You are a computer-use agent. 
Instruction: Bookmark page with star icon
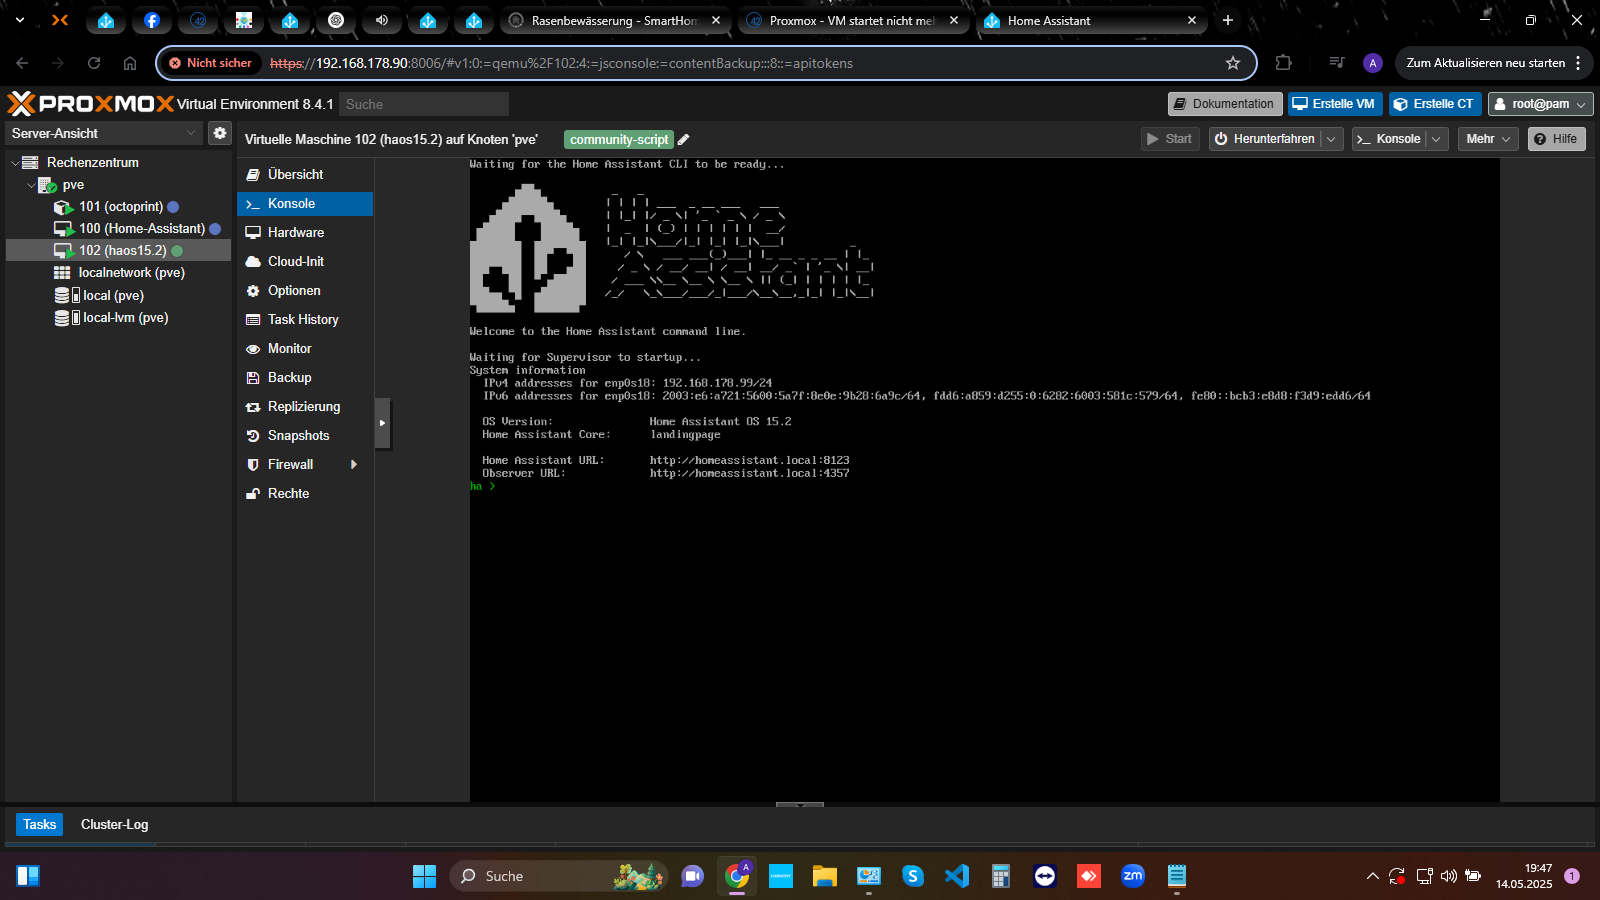click(1233, 63)
